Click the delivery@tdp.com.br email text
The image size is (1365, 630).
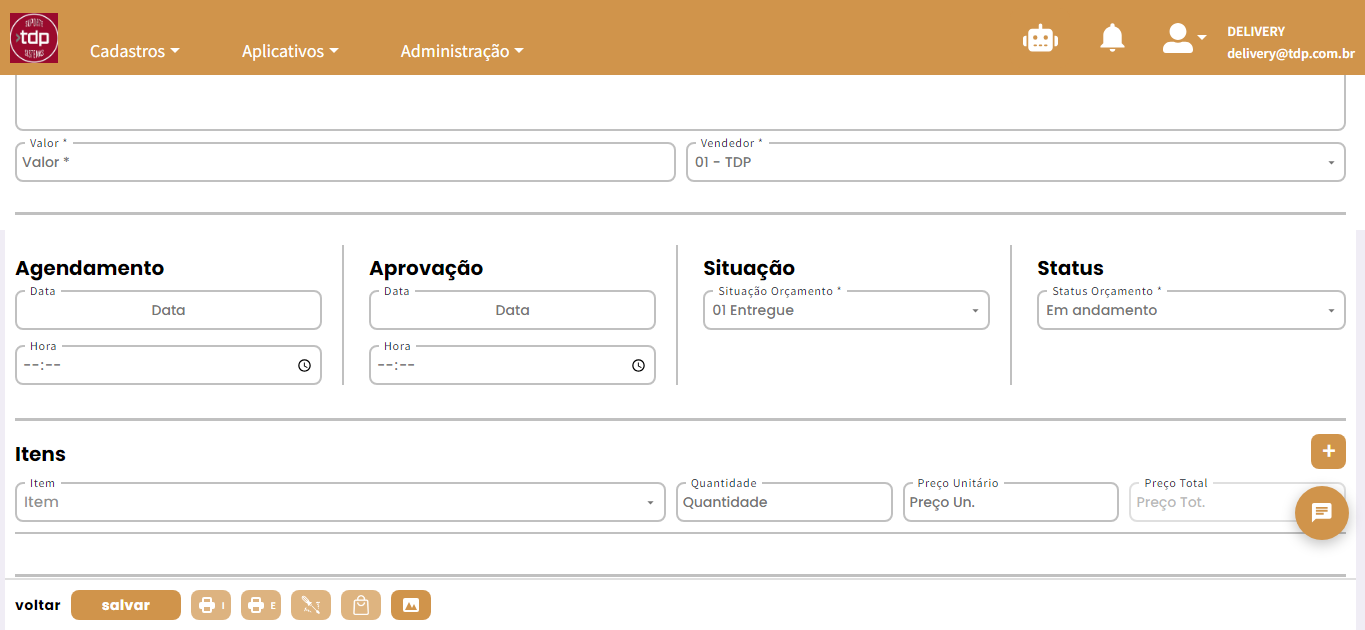(x=1291, y=54)
